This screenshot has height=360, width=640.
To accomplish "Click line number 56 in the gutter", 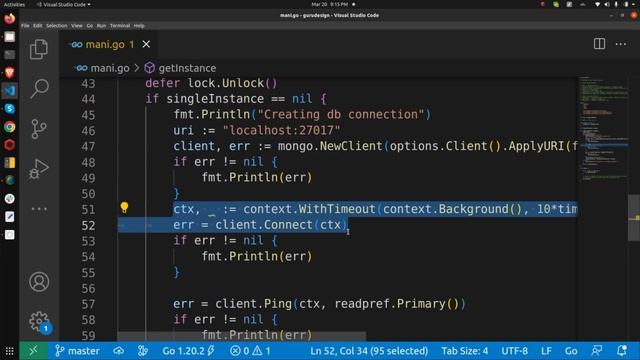I will coord(88,289).
